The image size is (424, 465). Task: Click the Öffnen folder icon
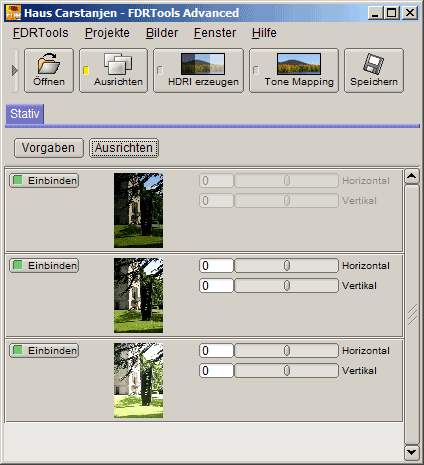49,63
